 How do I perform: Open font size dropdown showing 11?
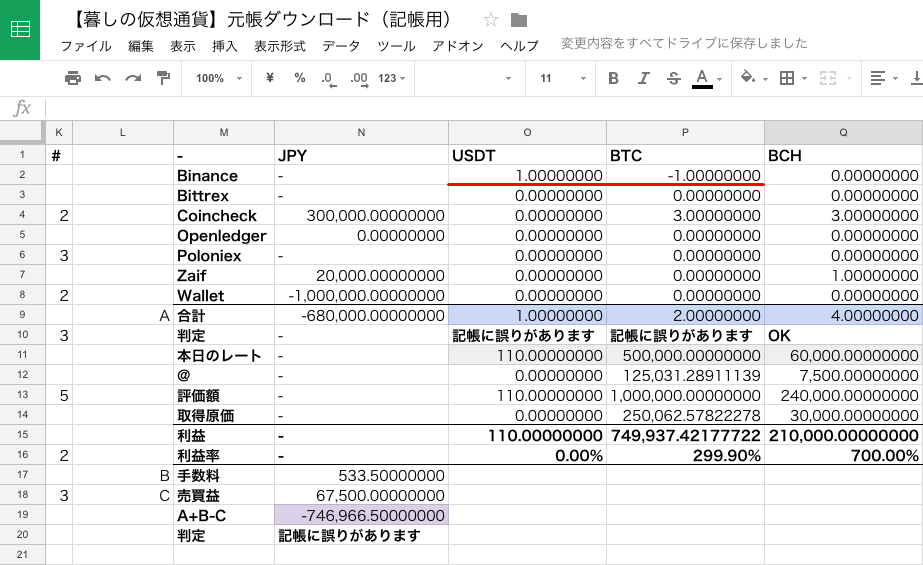tap(563, 78)
